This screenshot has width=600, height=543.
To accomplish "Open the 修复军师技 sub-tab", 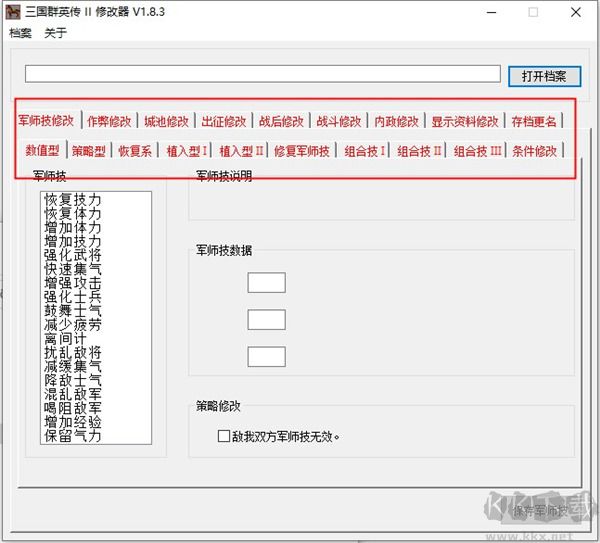I will coord(301,151).
